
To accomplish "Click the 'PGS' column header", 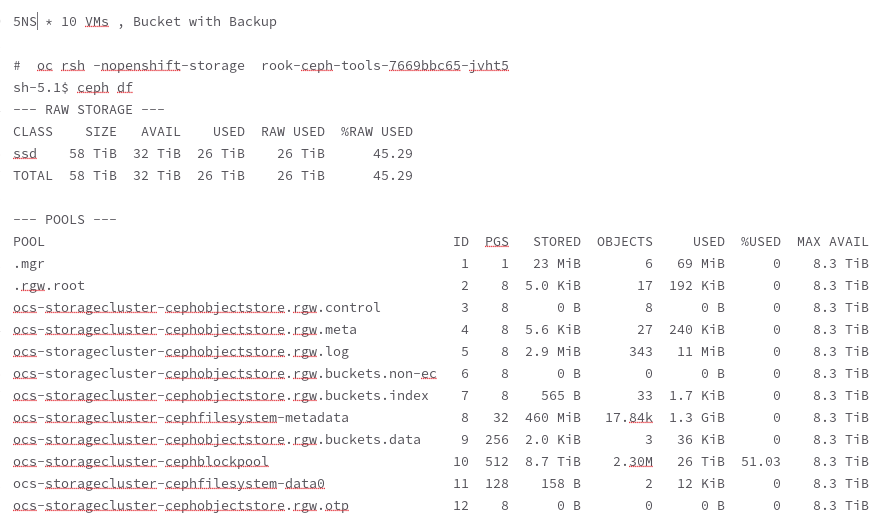I will [x=497, y=241].
